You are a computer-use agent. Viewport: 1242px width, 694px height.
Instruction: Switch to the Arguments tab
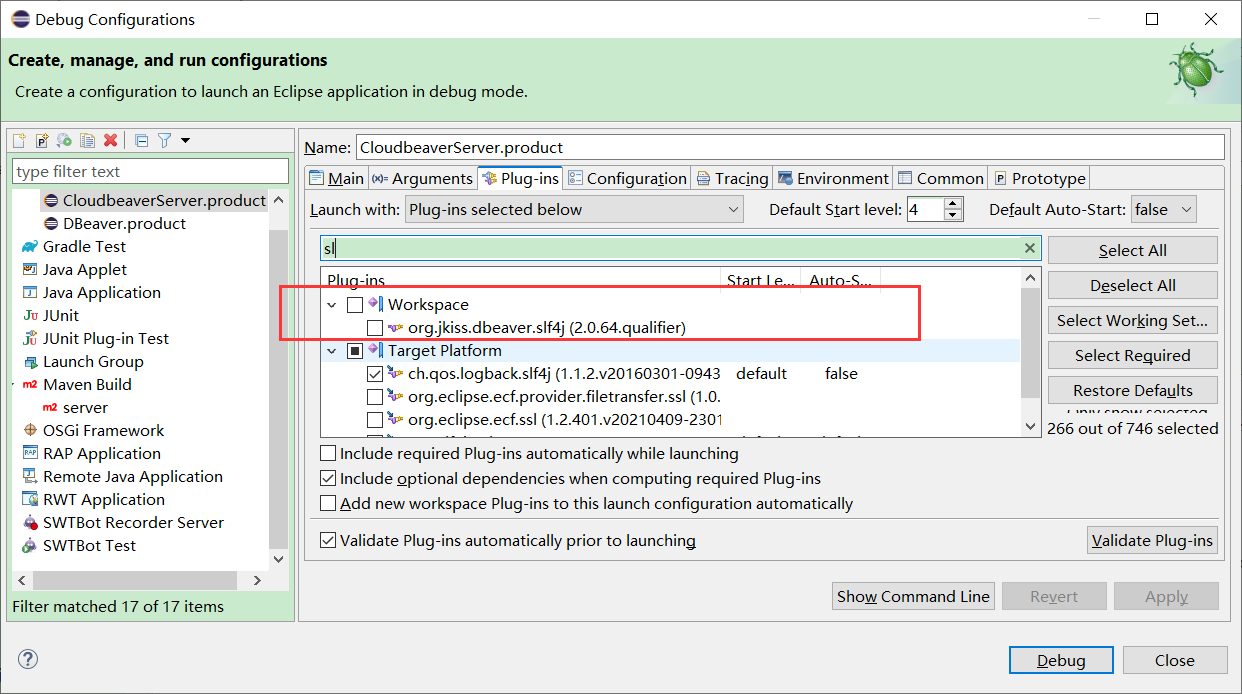(423, 178)
